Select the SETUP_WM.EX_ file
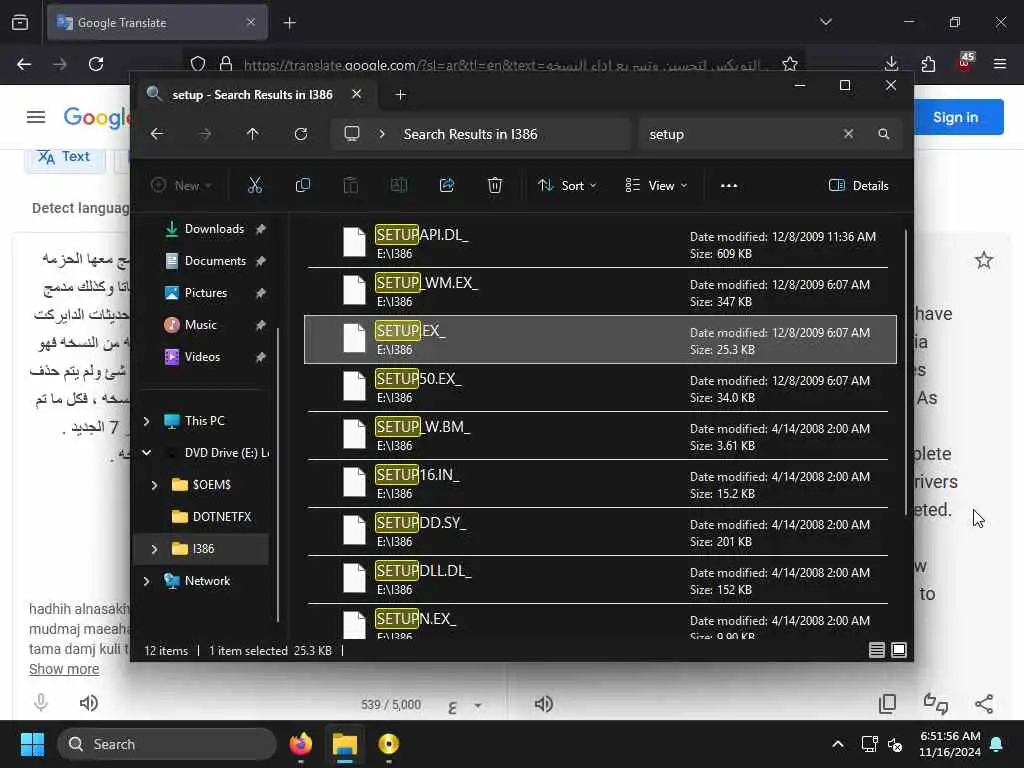 coord(600,291)
